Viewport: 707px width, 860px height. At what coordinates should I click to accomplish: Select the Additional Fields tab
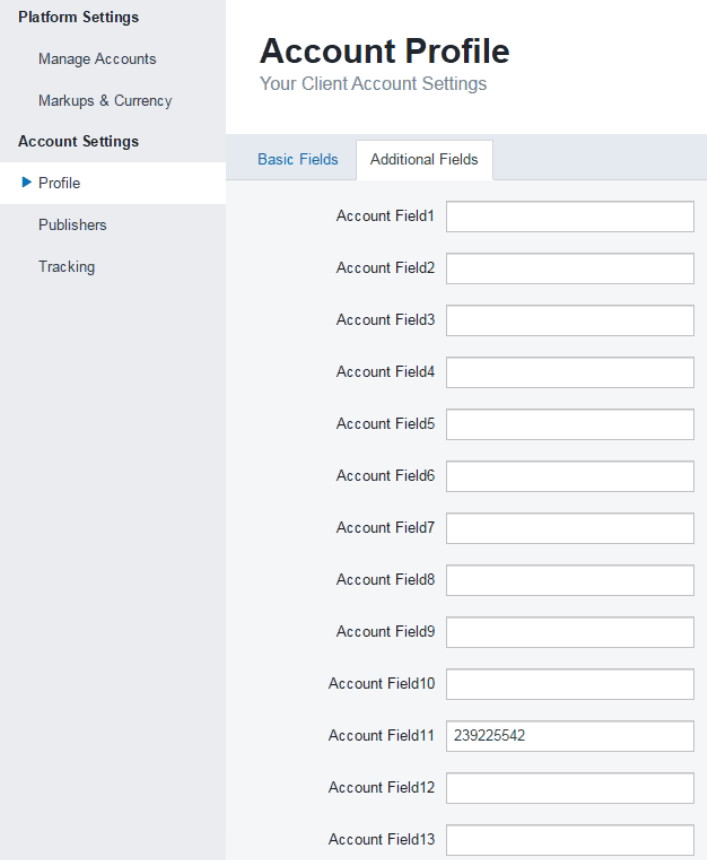pos(424,159)
